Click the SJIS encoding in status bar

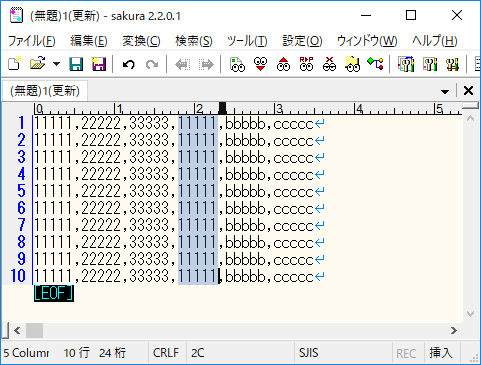coord(309,353)
